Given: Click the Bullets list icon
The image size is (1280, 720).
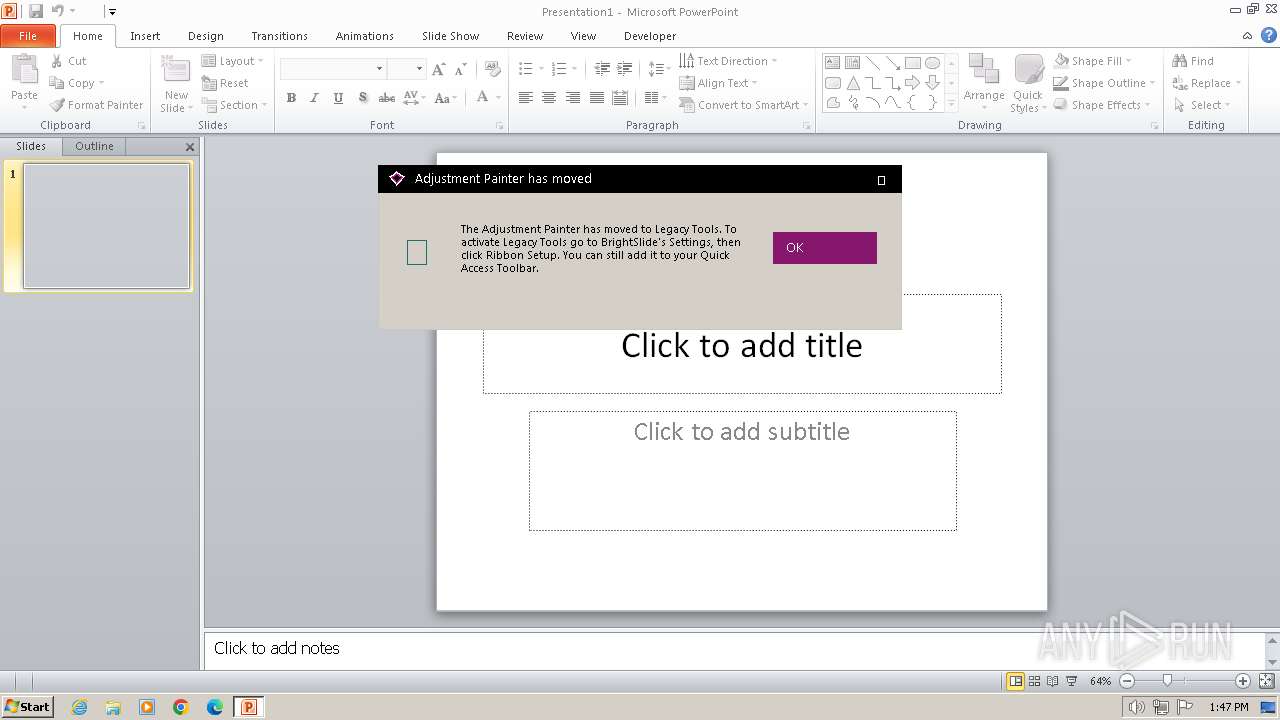Looking at the screenshot, I should [526, 69].
